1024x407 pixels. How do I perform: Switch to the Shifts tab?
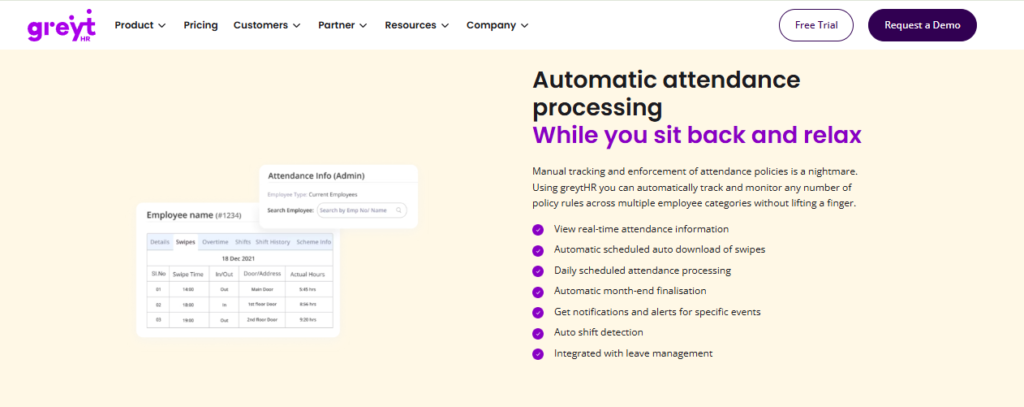pos(243,242)
